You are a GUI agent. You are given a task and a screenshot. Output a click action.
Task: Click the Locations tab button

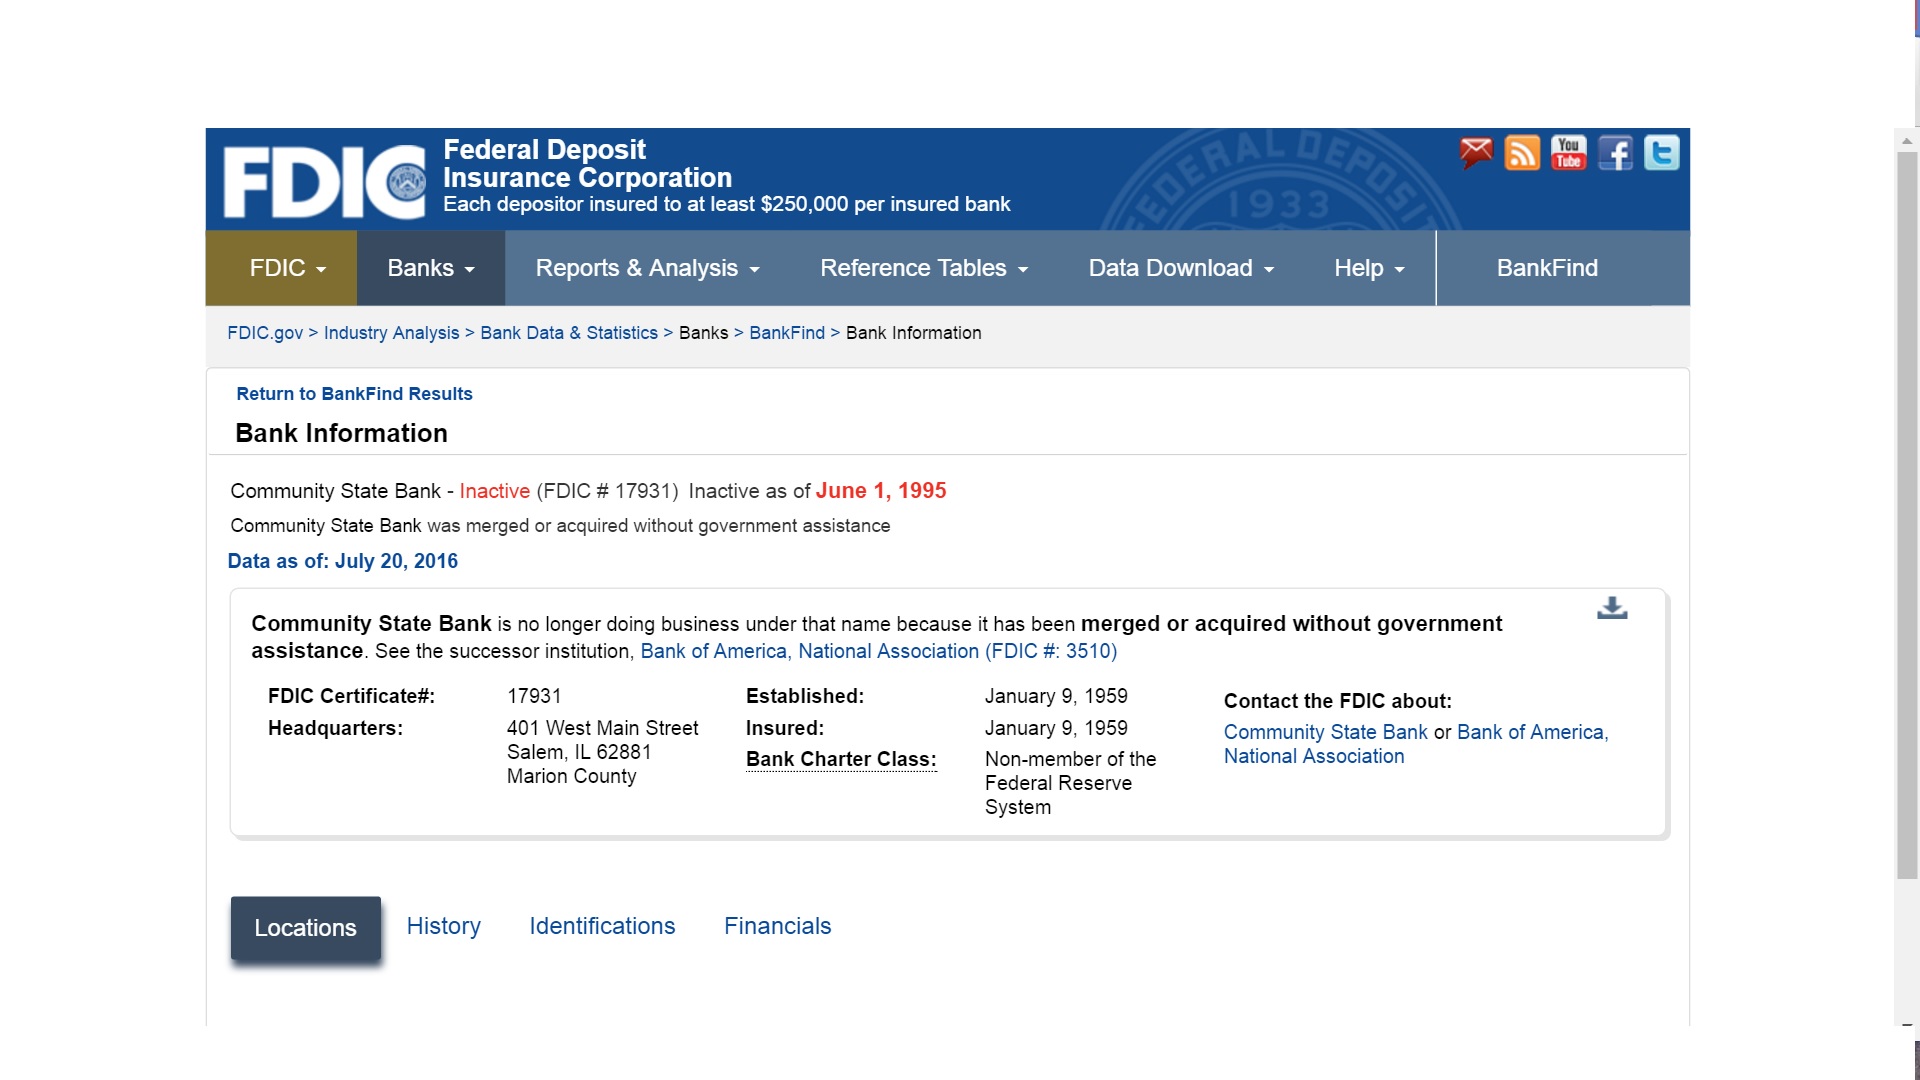coord(305,926)
